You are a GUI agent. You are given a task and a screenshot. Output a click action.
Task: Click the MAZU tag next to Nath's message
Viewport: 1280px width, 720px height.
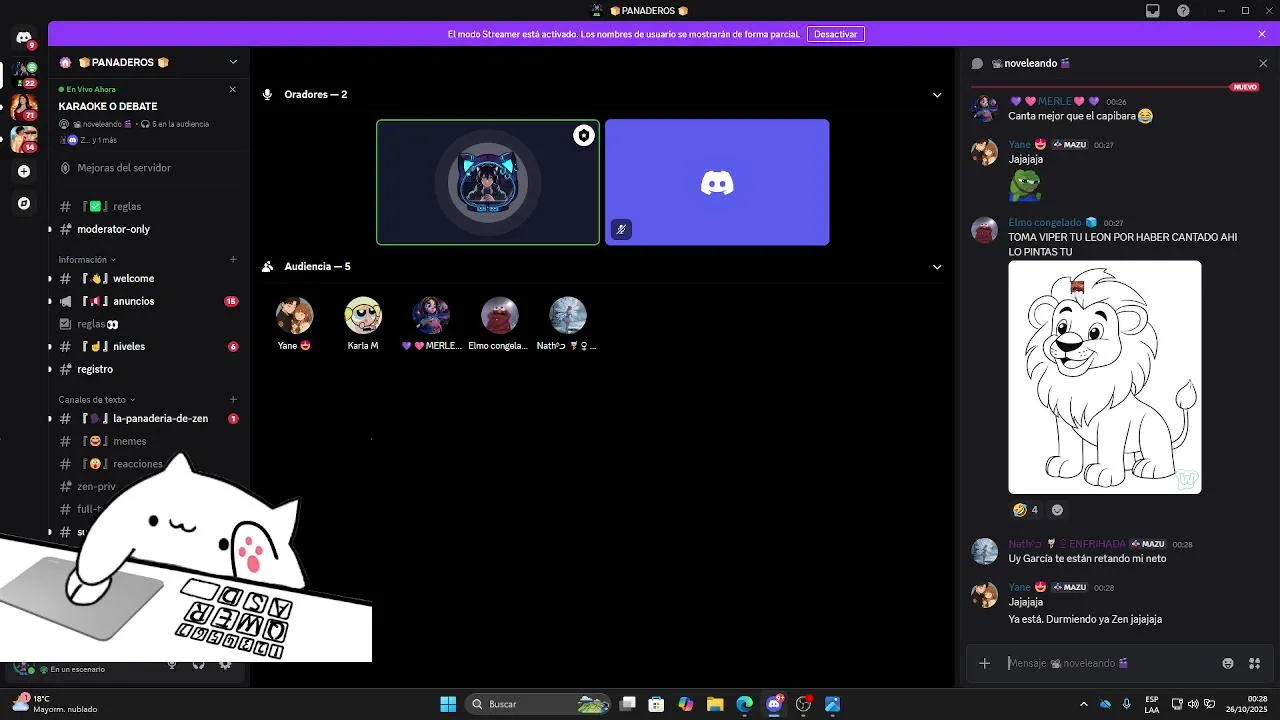pyautogui.click(x=1148, y=544)
